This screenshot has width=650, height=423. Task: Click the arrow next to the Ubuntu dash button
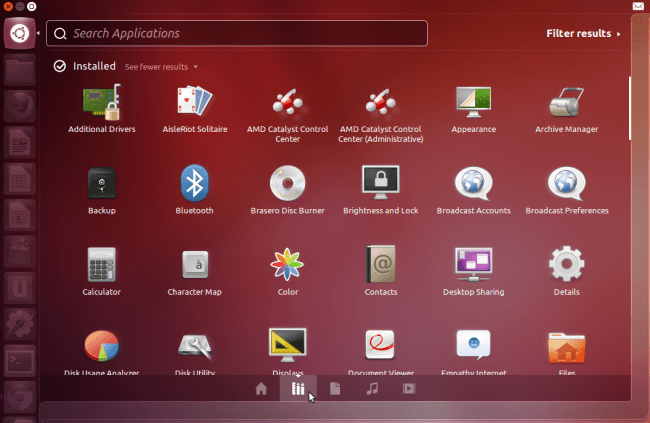tap(38, 33)
